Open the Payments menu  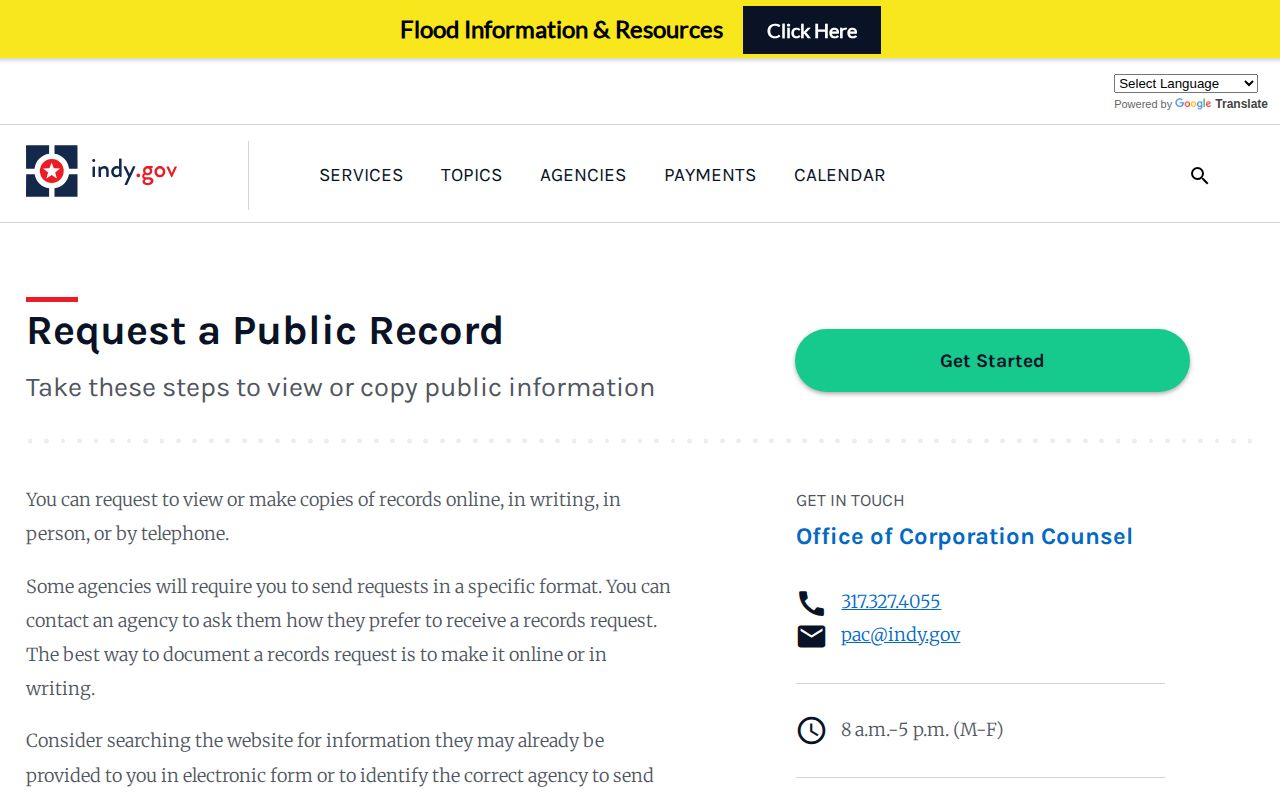tap(710, 175)
